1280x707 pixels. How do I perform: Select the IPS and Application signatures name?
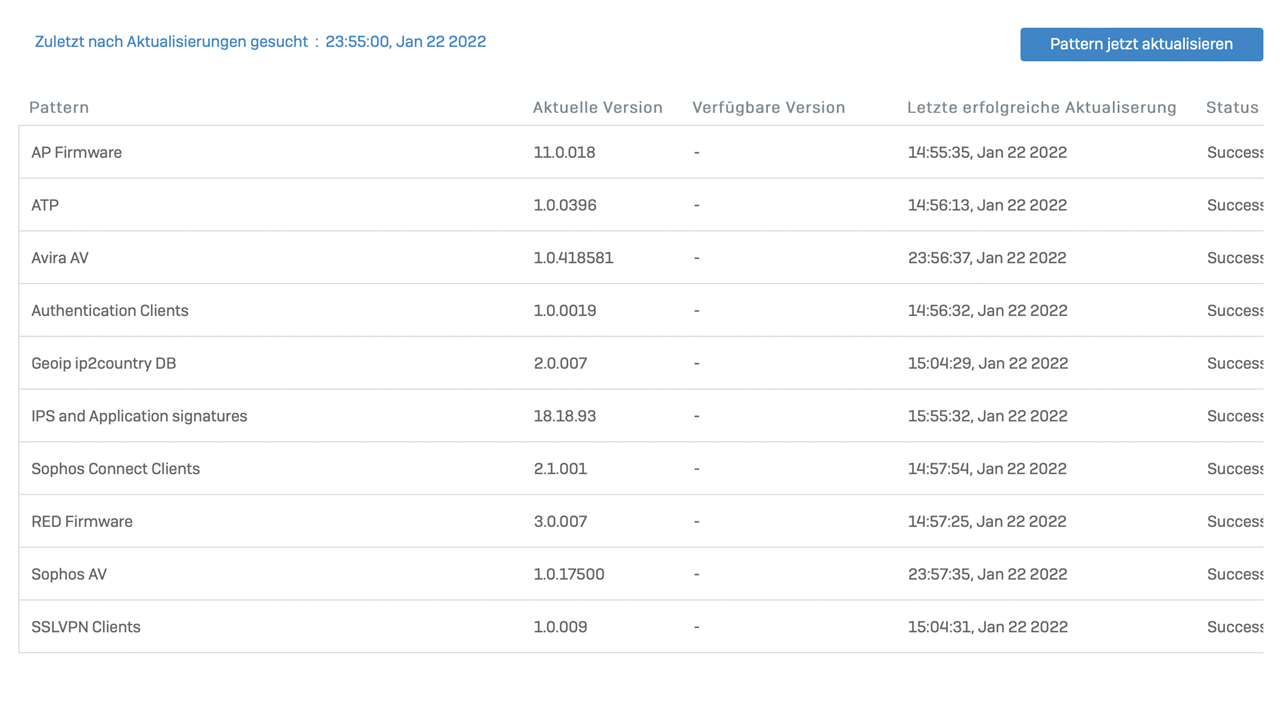(x=139, y=416)
